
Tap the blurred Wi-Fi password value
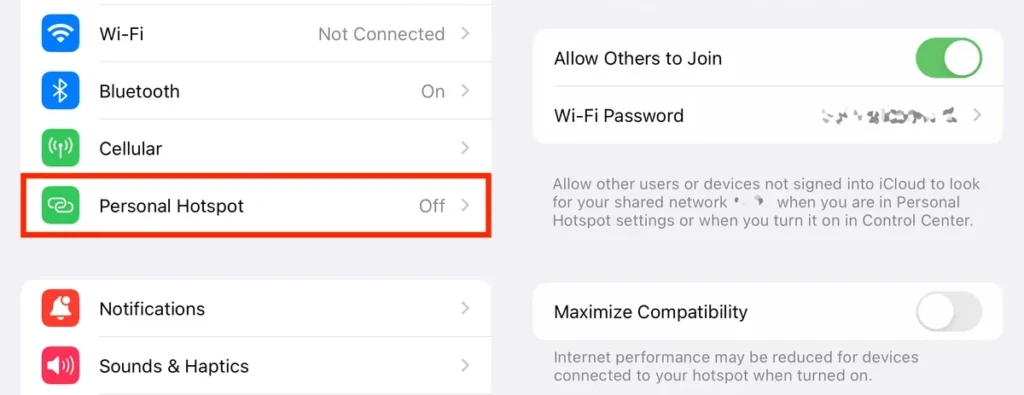tap(888, 116)
